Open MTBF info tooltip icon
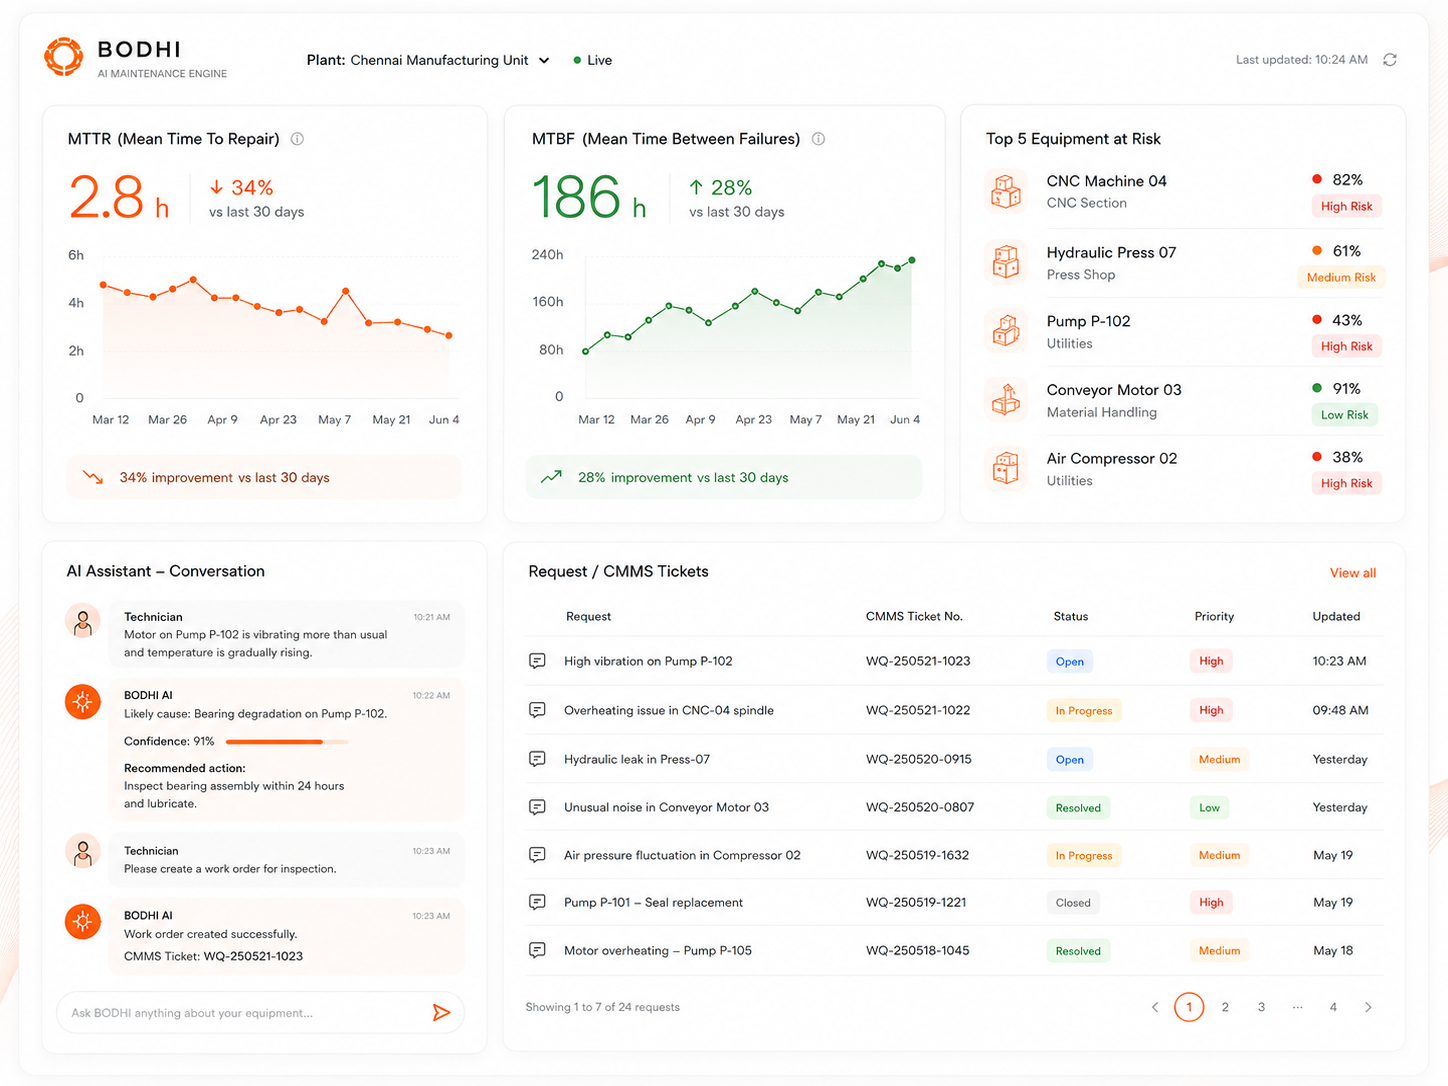This screenshot has width=1448, height=1086. click(818, 139)
